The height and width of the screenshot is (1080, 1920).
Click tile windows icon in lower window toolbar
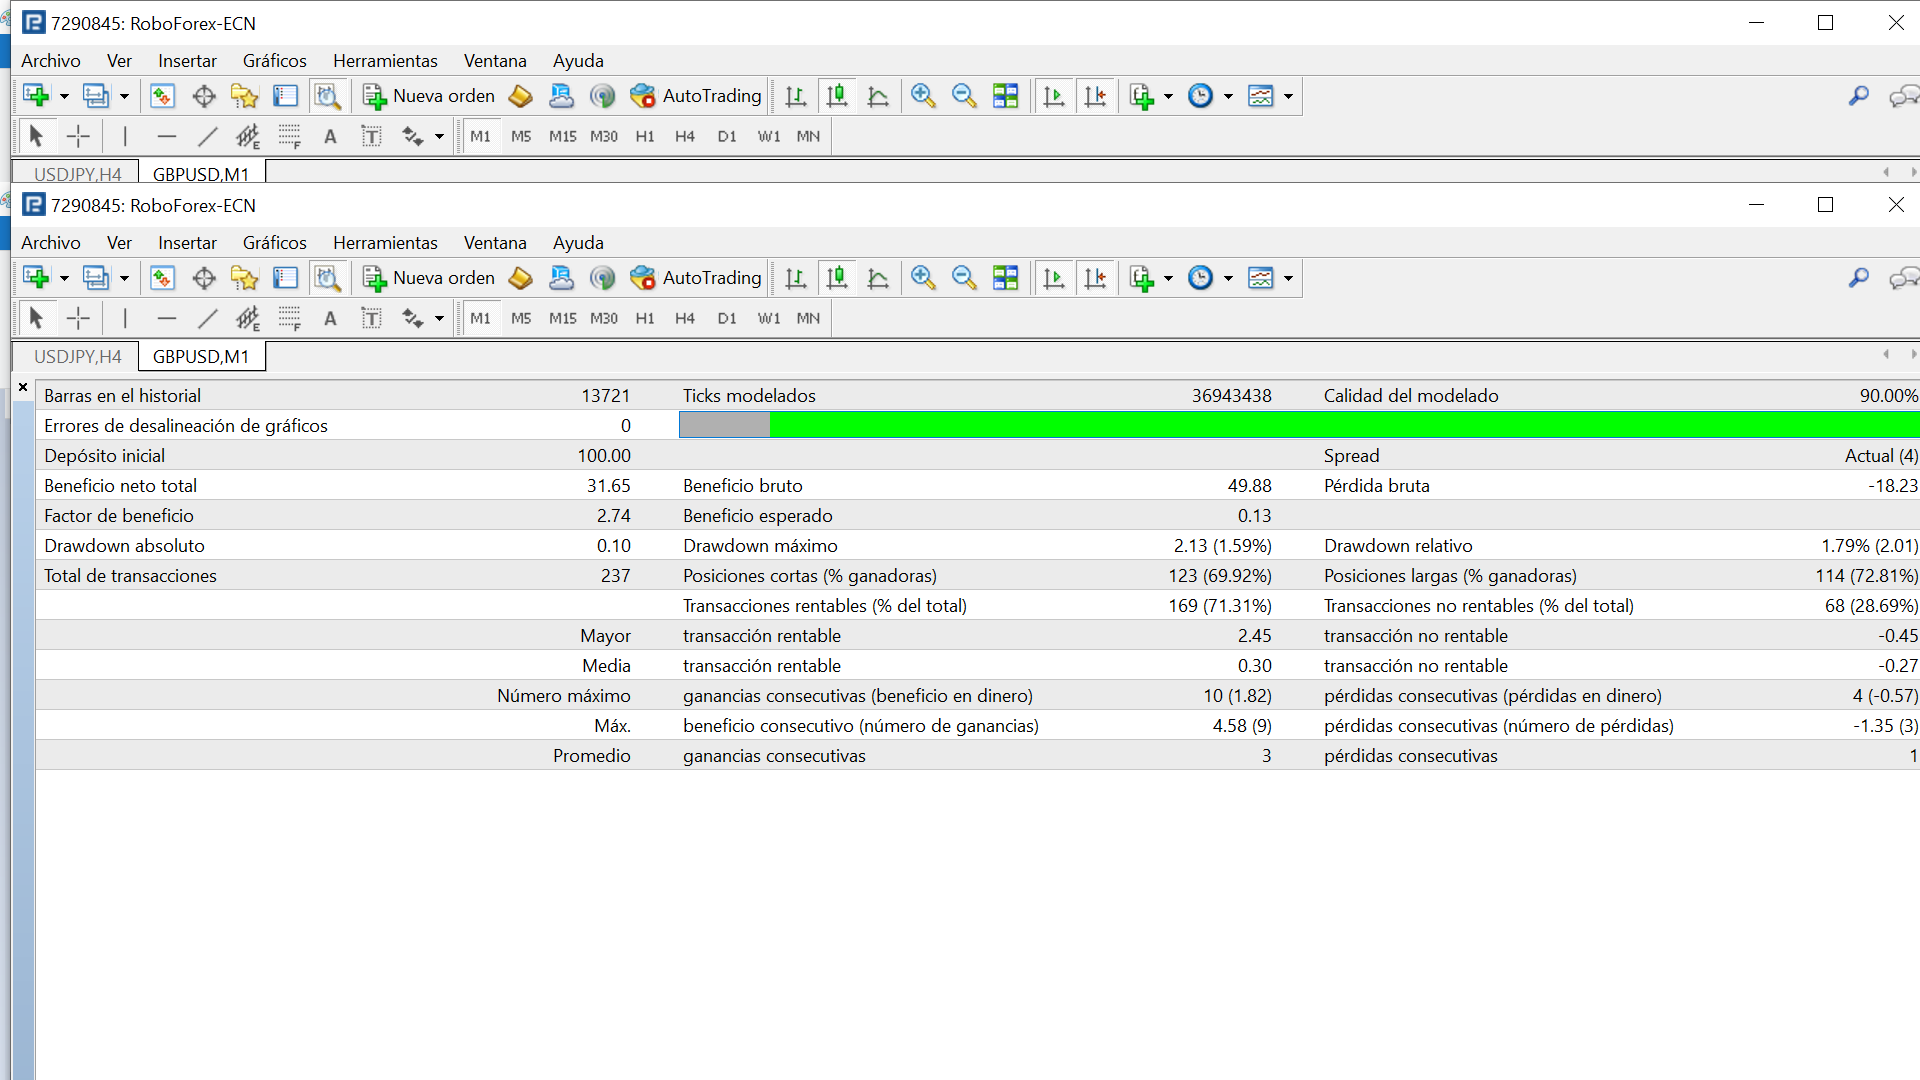coord(1005,278)
